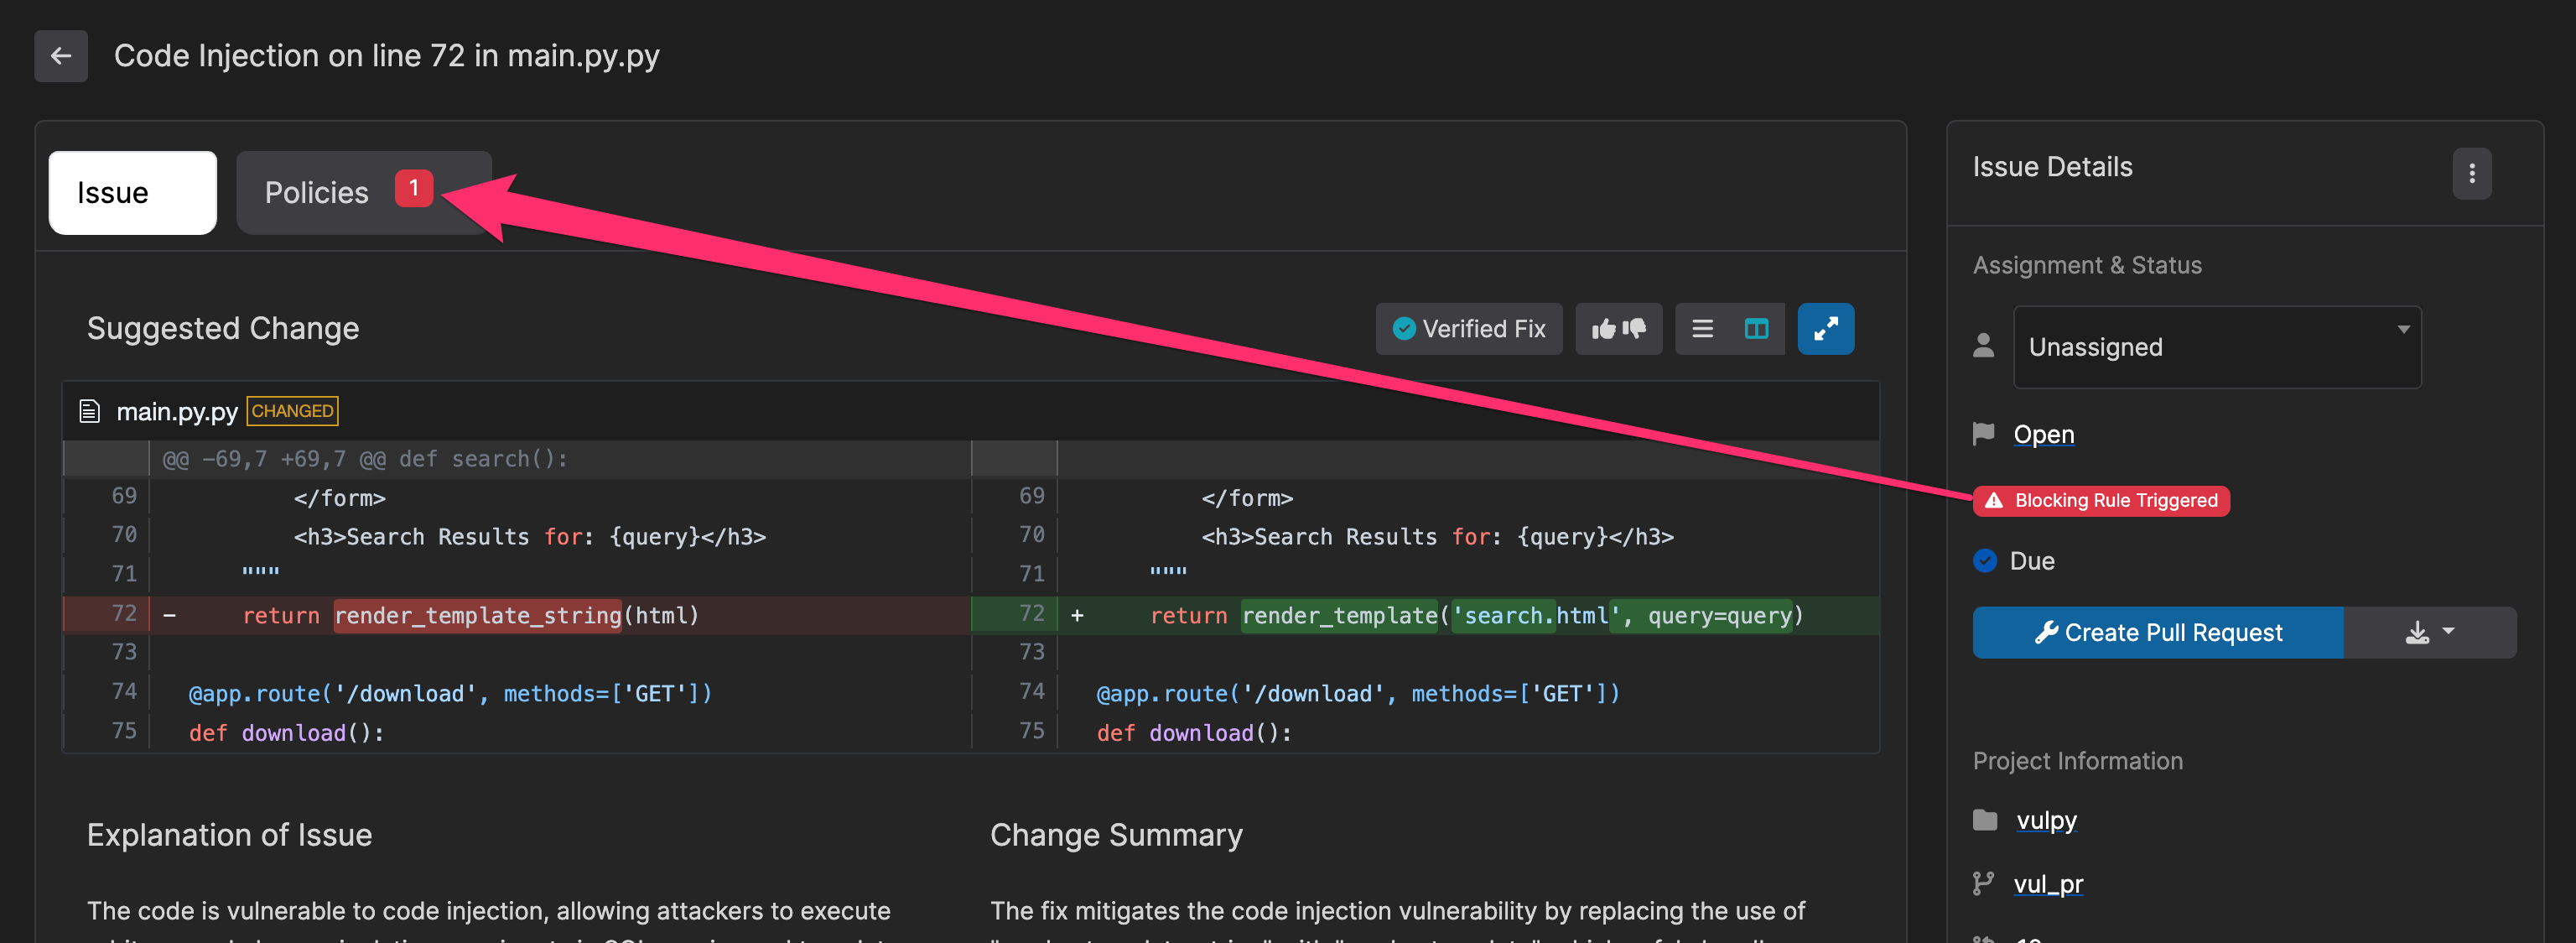Open the Issue Details three-dot menu

pyautogui.click(x=2471, y=174)
